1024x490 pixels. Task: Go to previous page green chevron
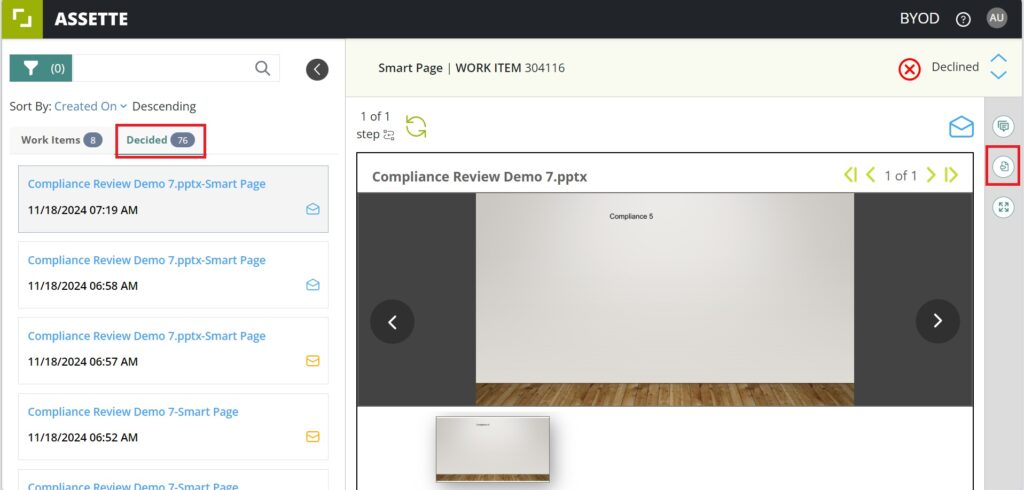[871, 175]
